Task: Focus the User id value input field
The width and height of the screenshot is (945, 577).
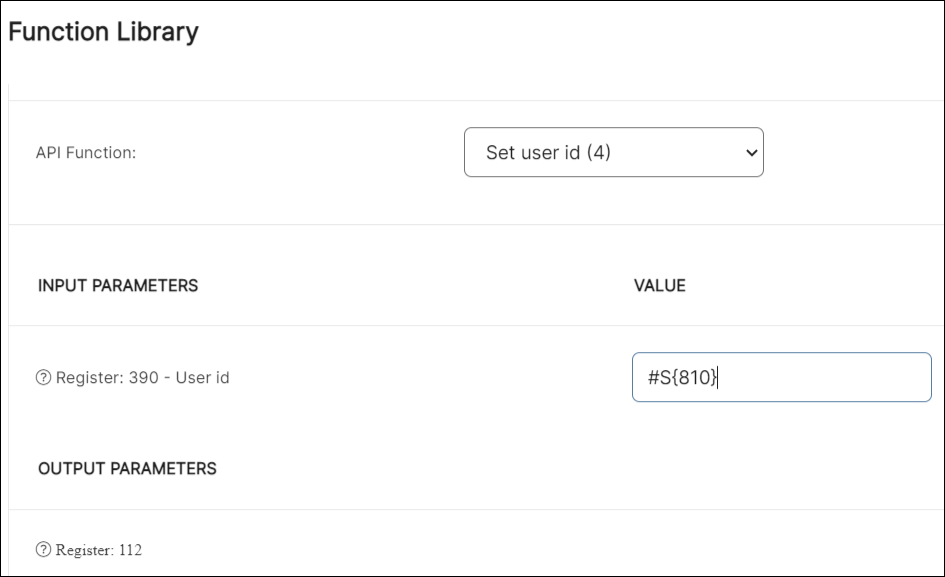Action: click(x=781, y=377)
